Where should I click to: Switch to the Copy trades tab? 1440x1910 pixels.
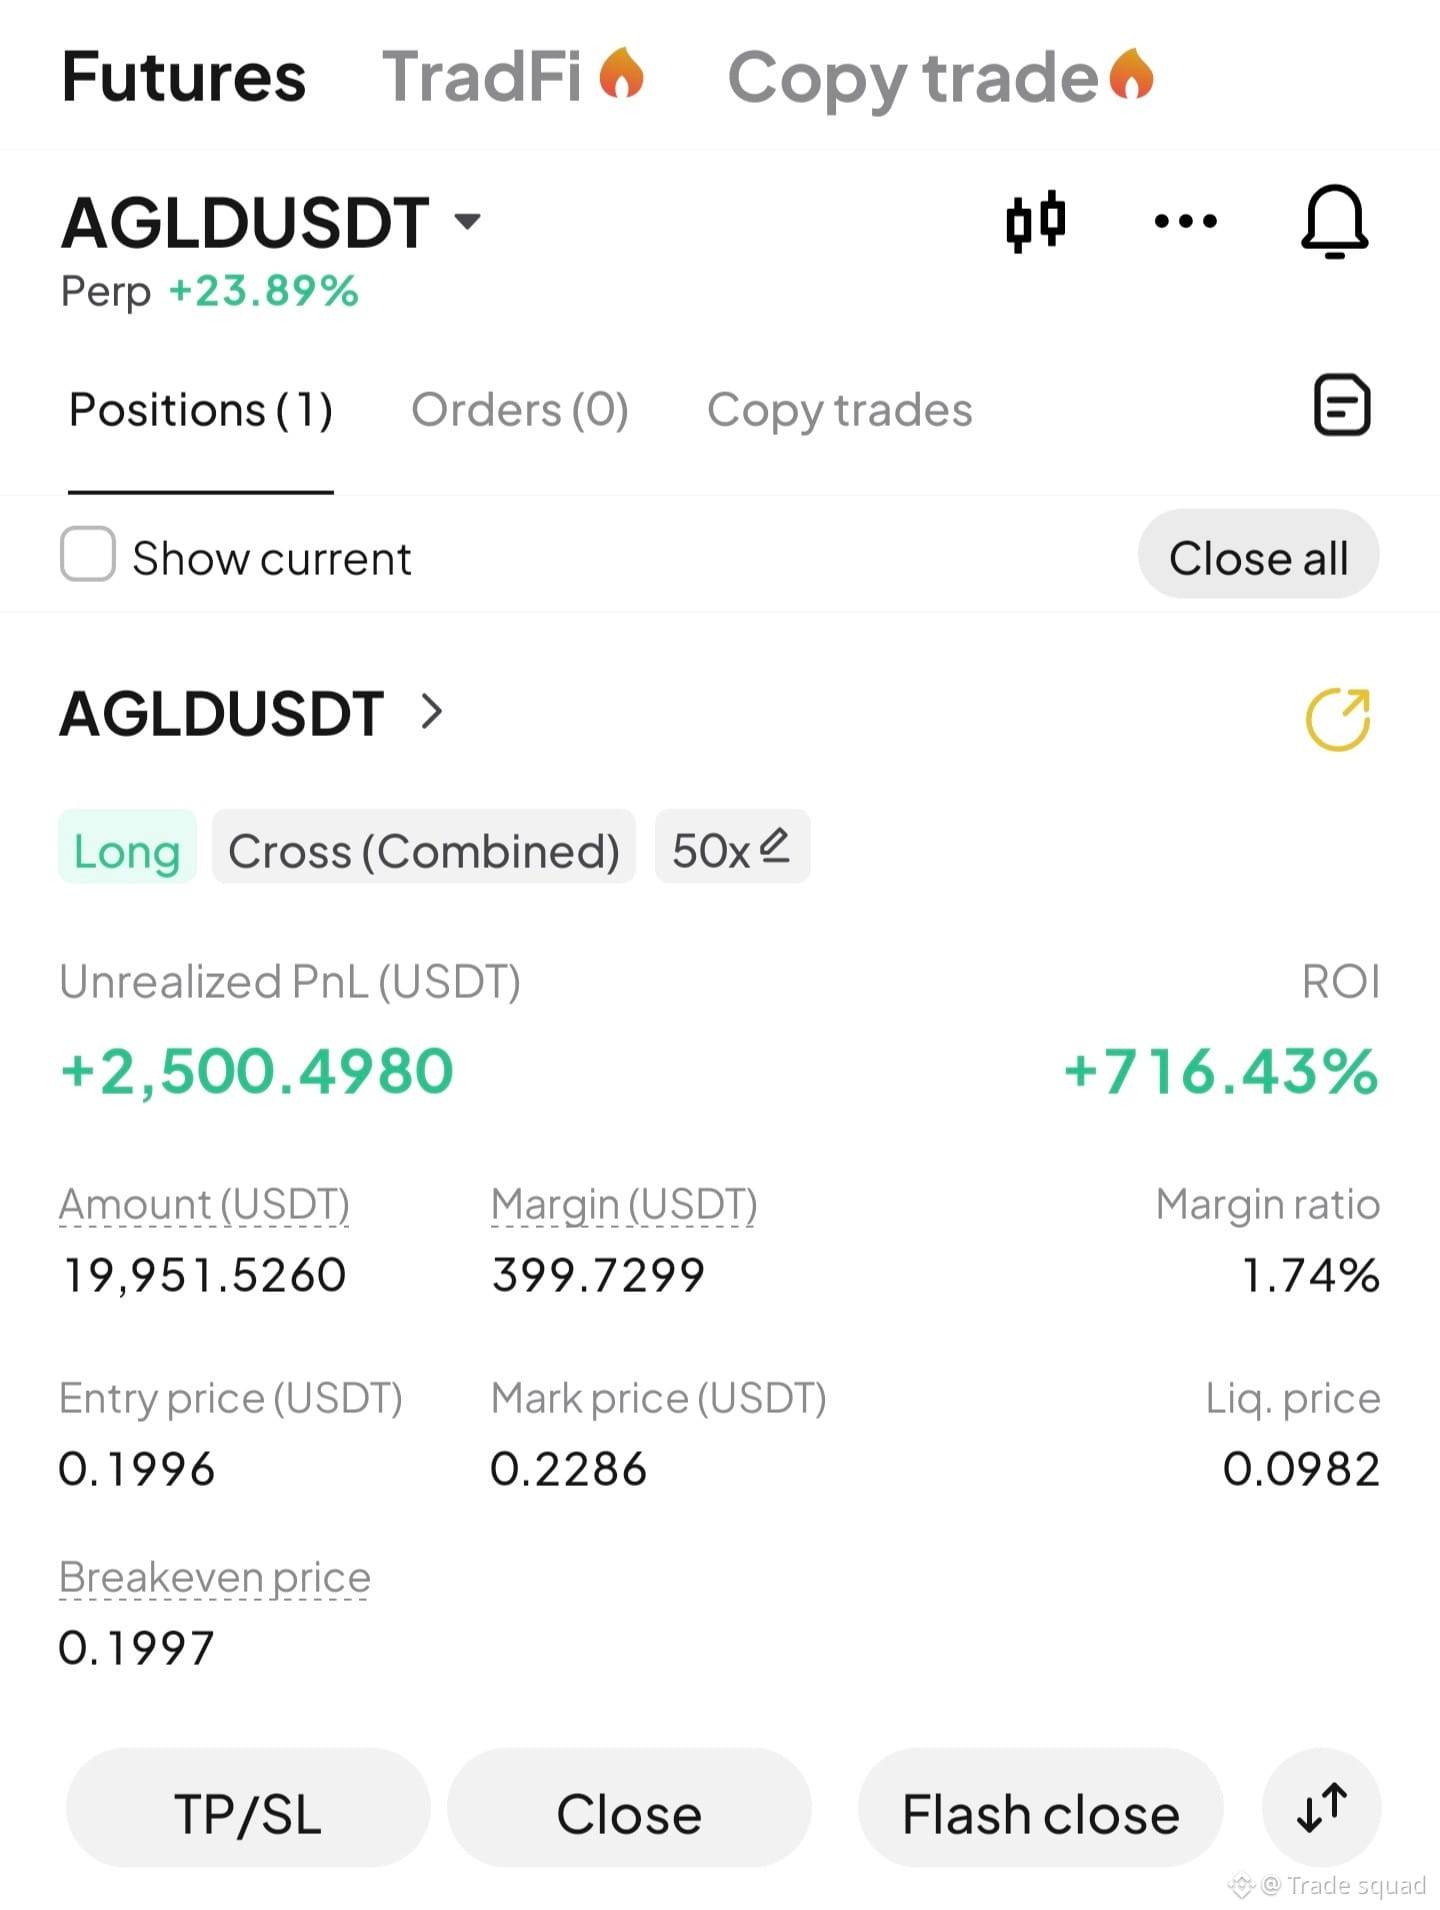[839, 410]
